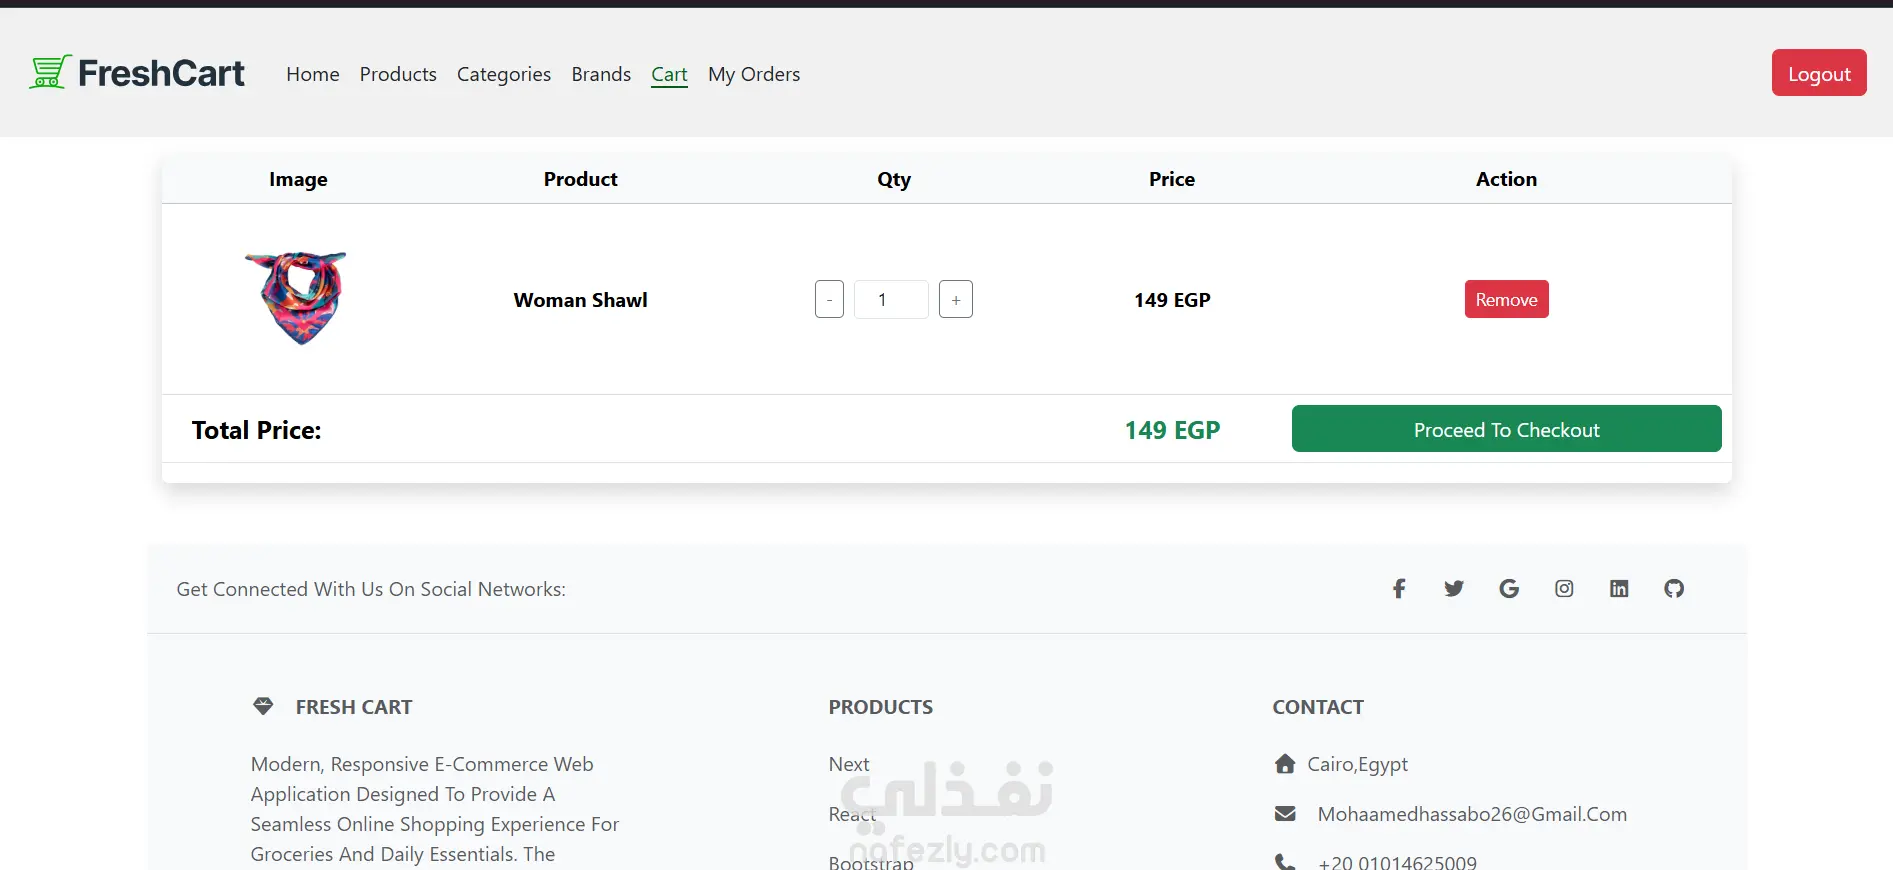The image size is (1893, 870).
Task: Decrease Woman Shawl quantity with minus
Action: (x=829, y=299)
